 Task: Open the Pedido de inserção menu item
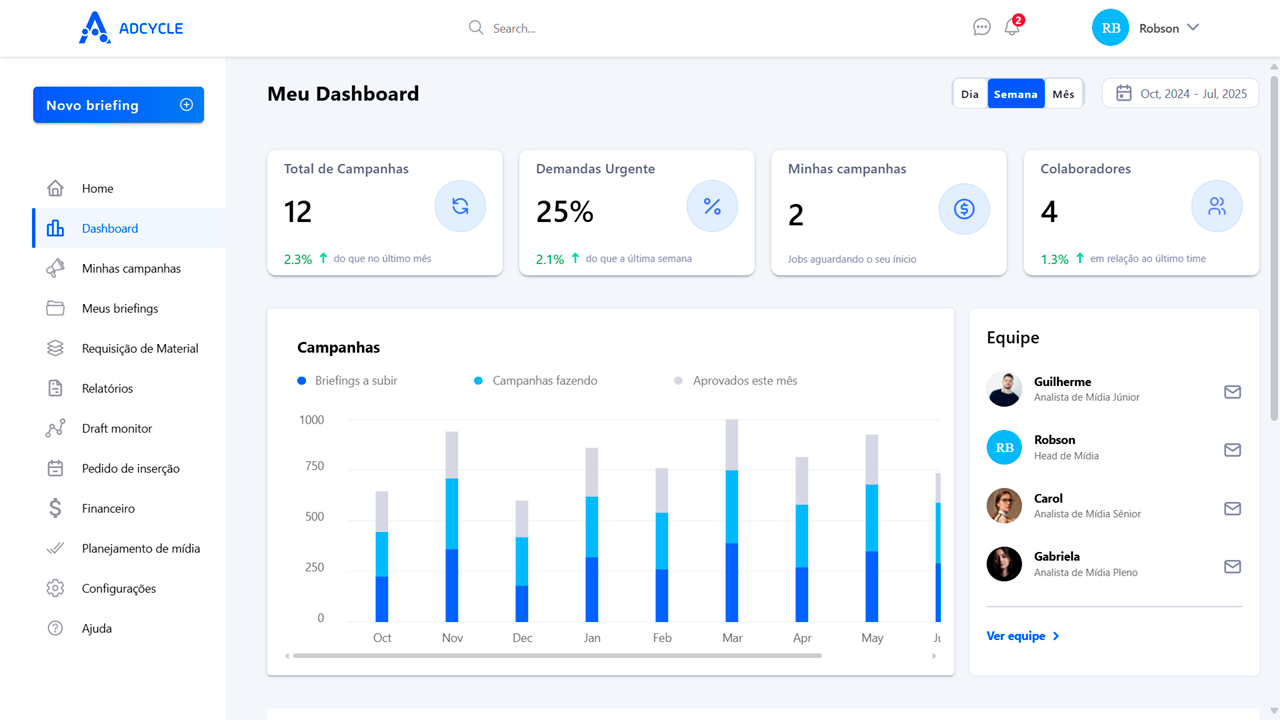128,468
